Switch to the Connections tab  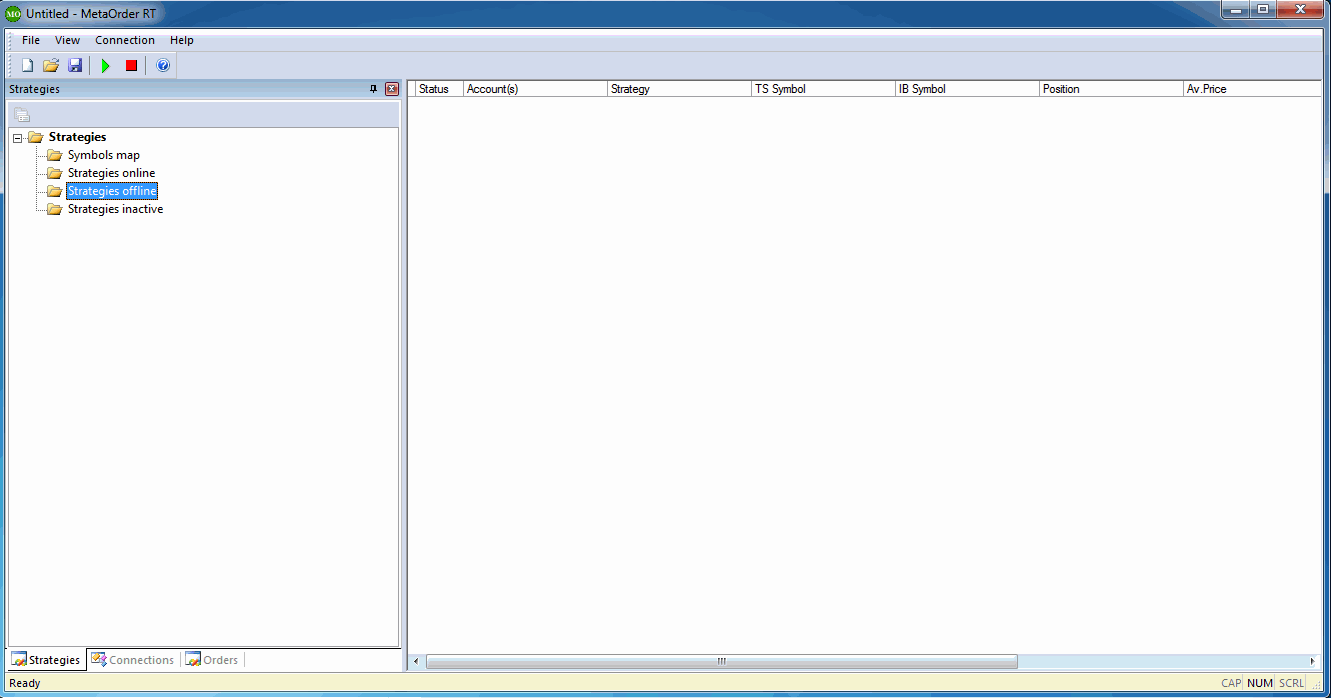click(x=133, y=660)
